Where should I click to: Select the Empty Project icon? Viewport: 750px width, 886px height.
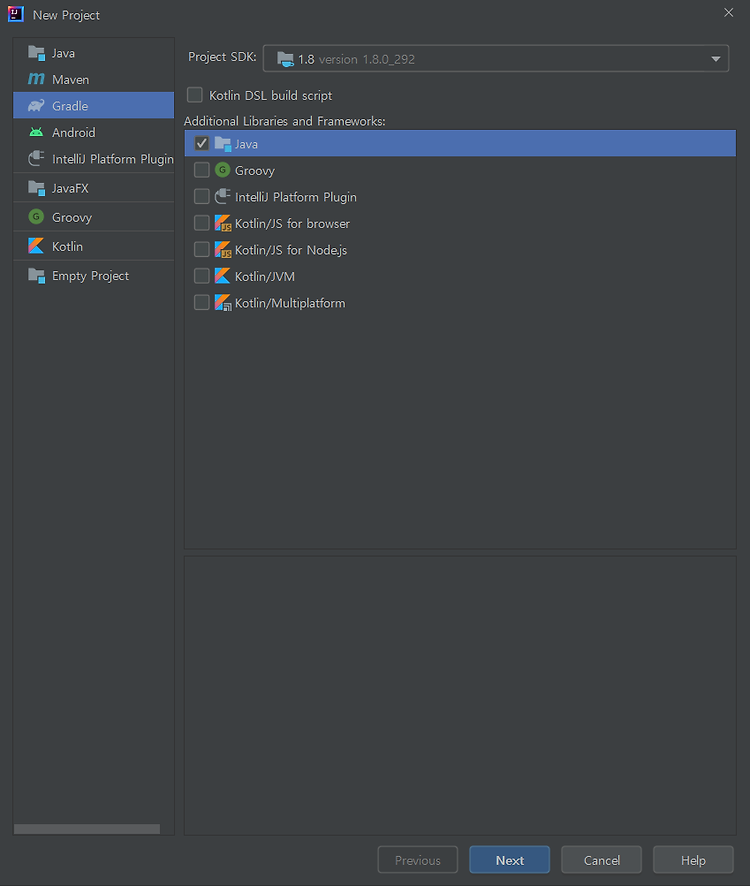click(x=36, y=276)
